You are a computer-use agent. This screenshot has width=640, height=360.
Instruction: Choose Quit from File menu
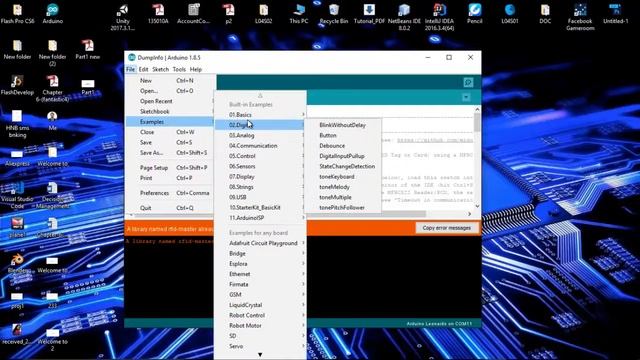[x=169, y=208]
